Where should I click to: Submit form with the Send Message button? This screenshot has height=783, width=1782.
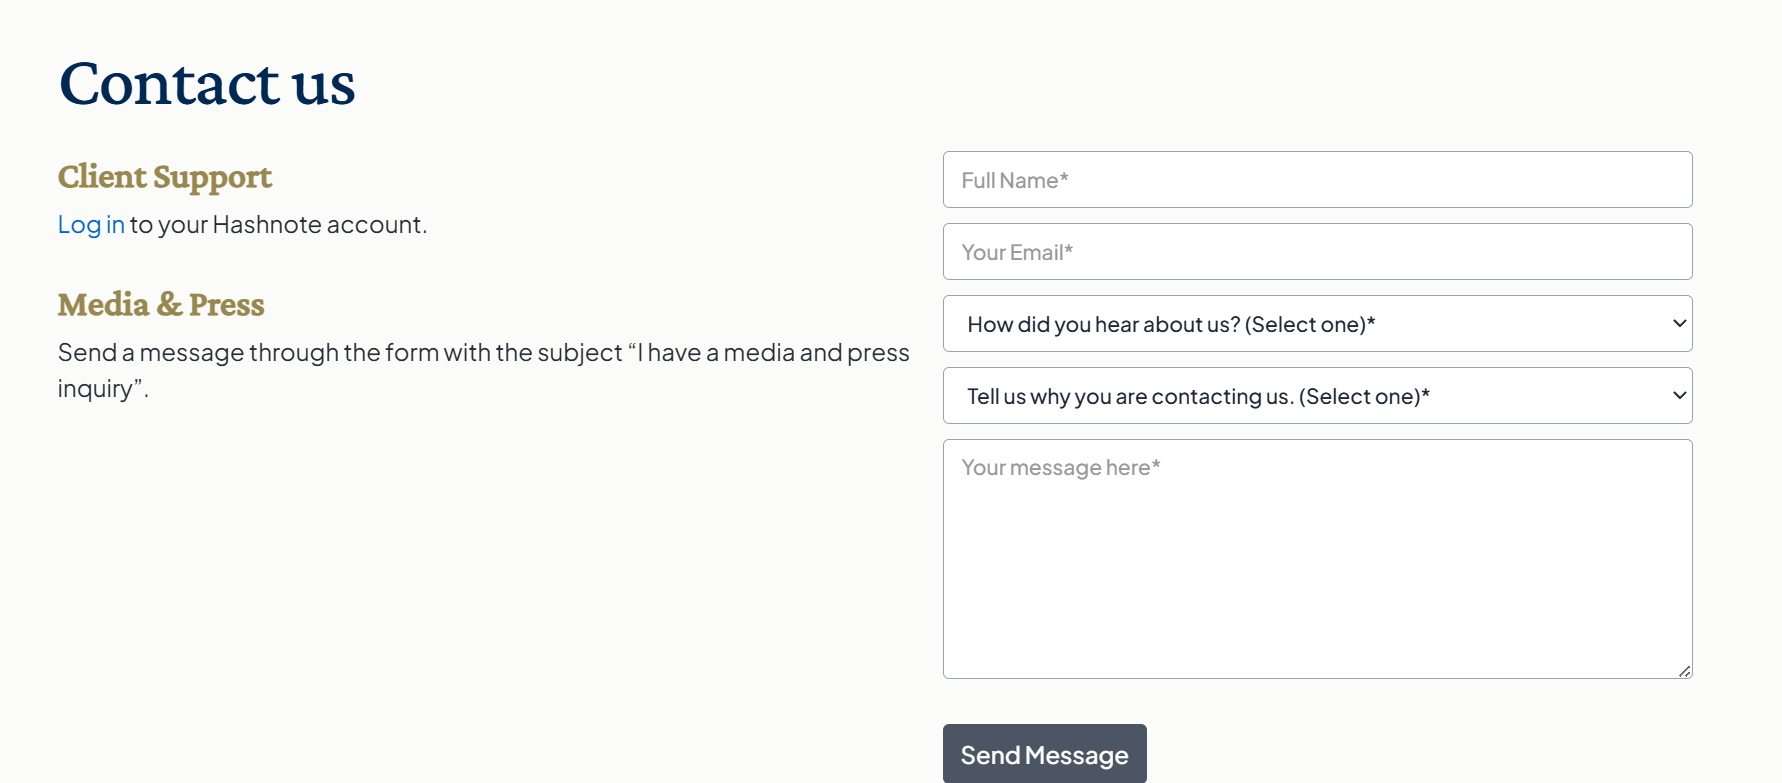[1044, 754]
